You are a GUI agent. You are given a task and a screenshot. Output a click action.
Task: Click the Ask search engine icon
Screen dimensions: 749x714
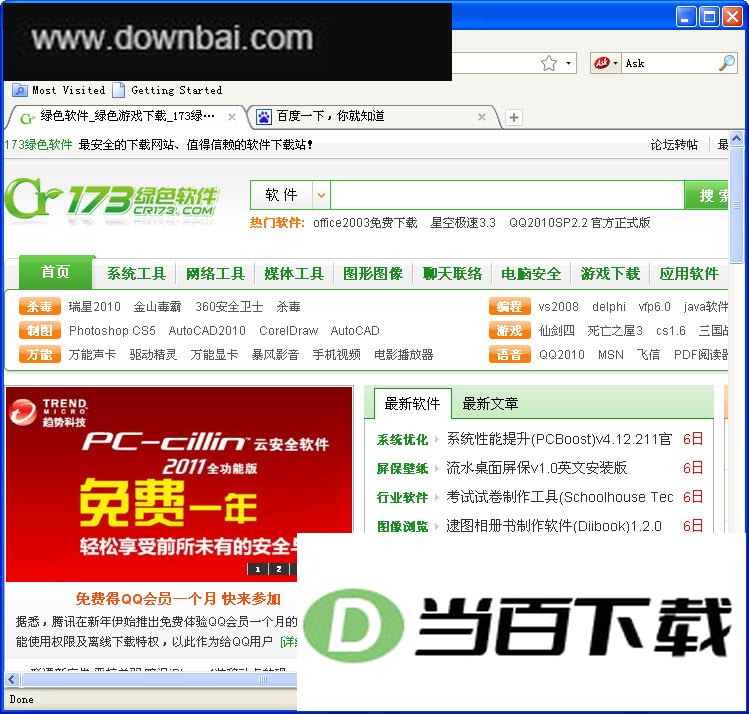pos(602,63)
